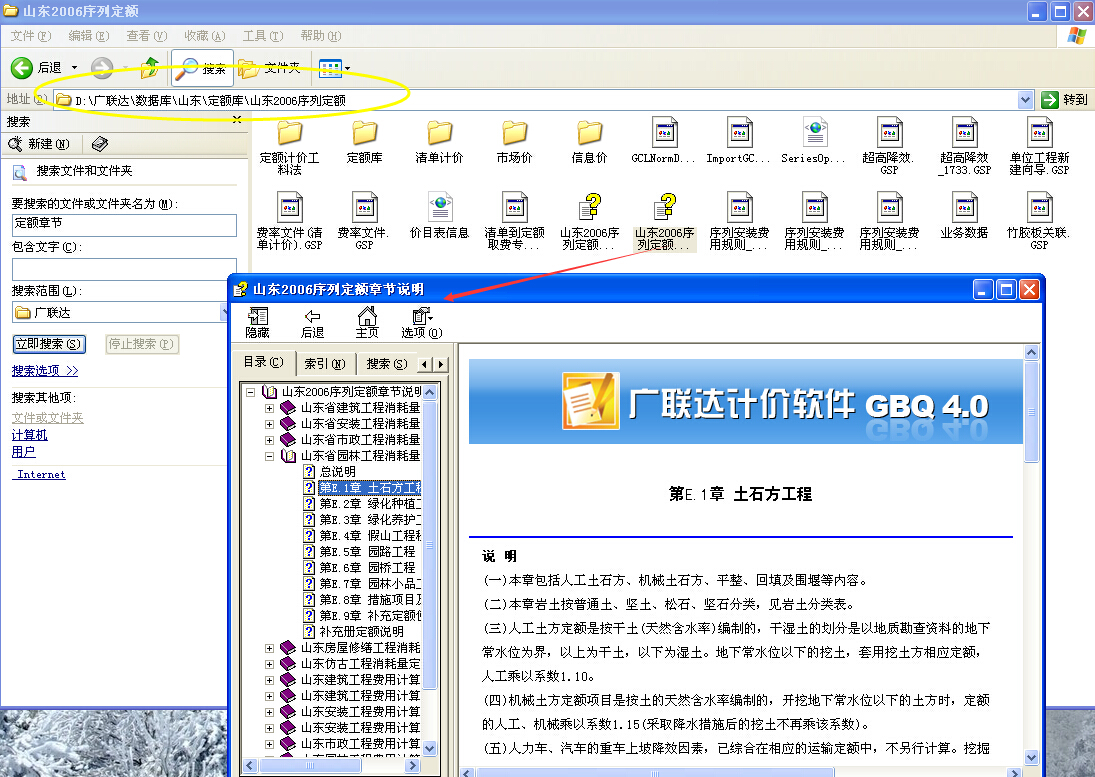
Task: Click the 主页 home button in help window
Action: point(367,323)
